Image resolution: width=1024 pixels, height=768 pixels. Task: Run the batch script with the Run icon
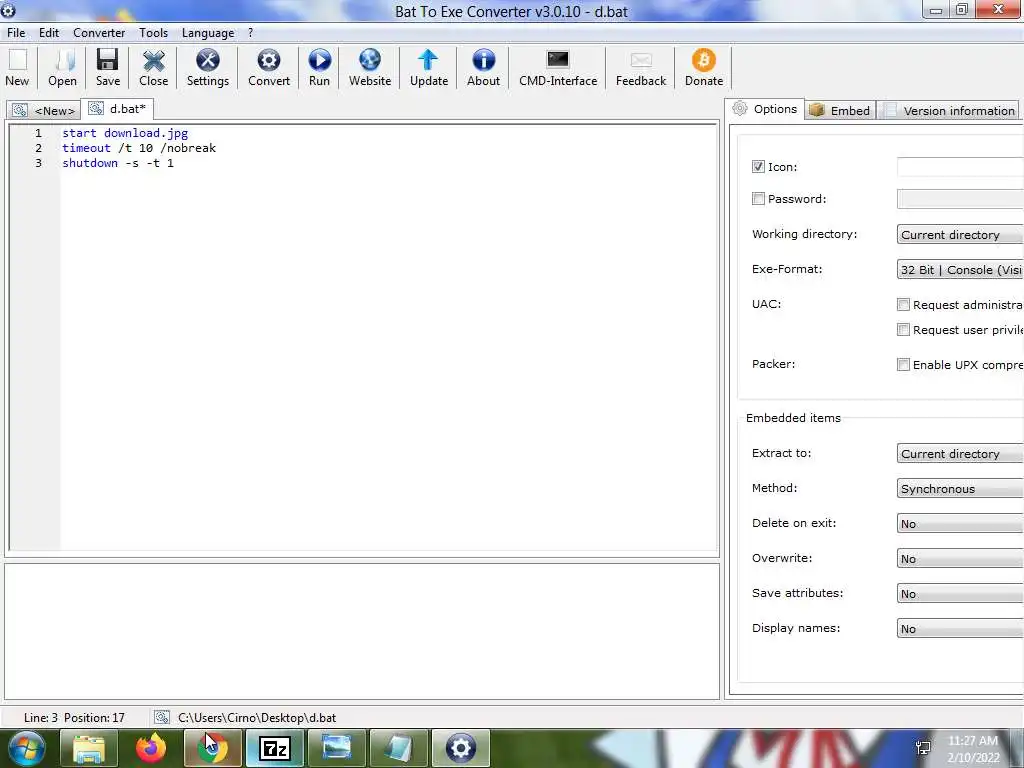pos(319,67)
